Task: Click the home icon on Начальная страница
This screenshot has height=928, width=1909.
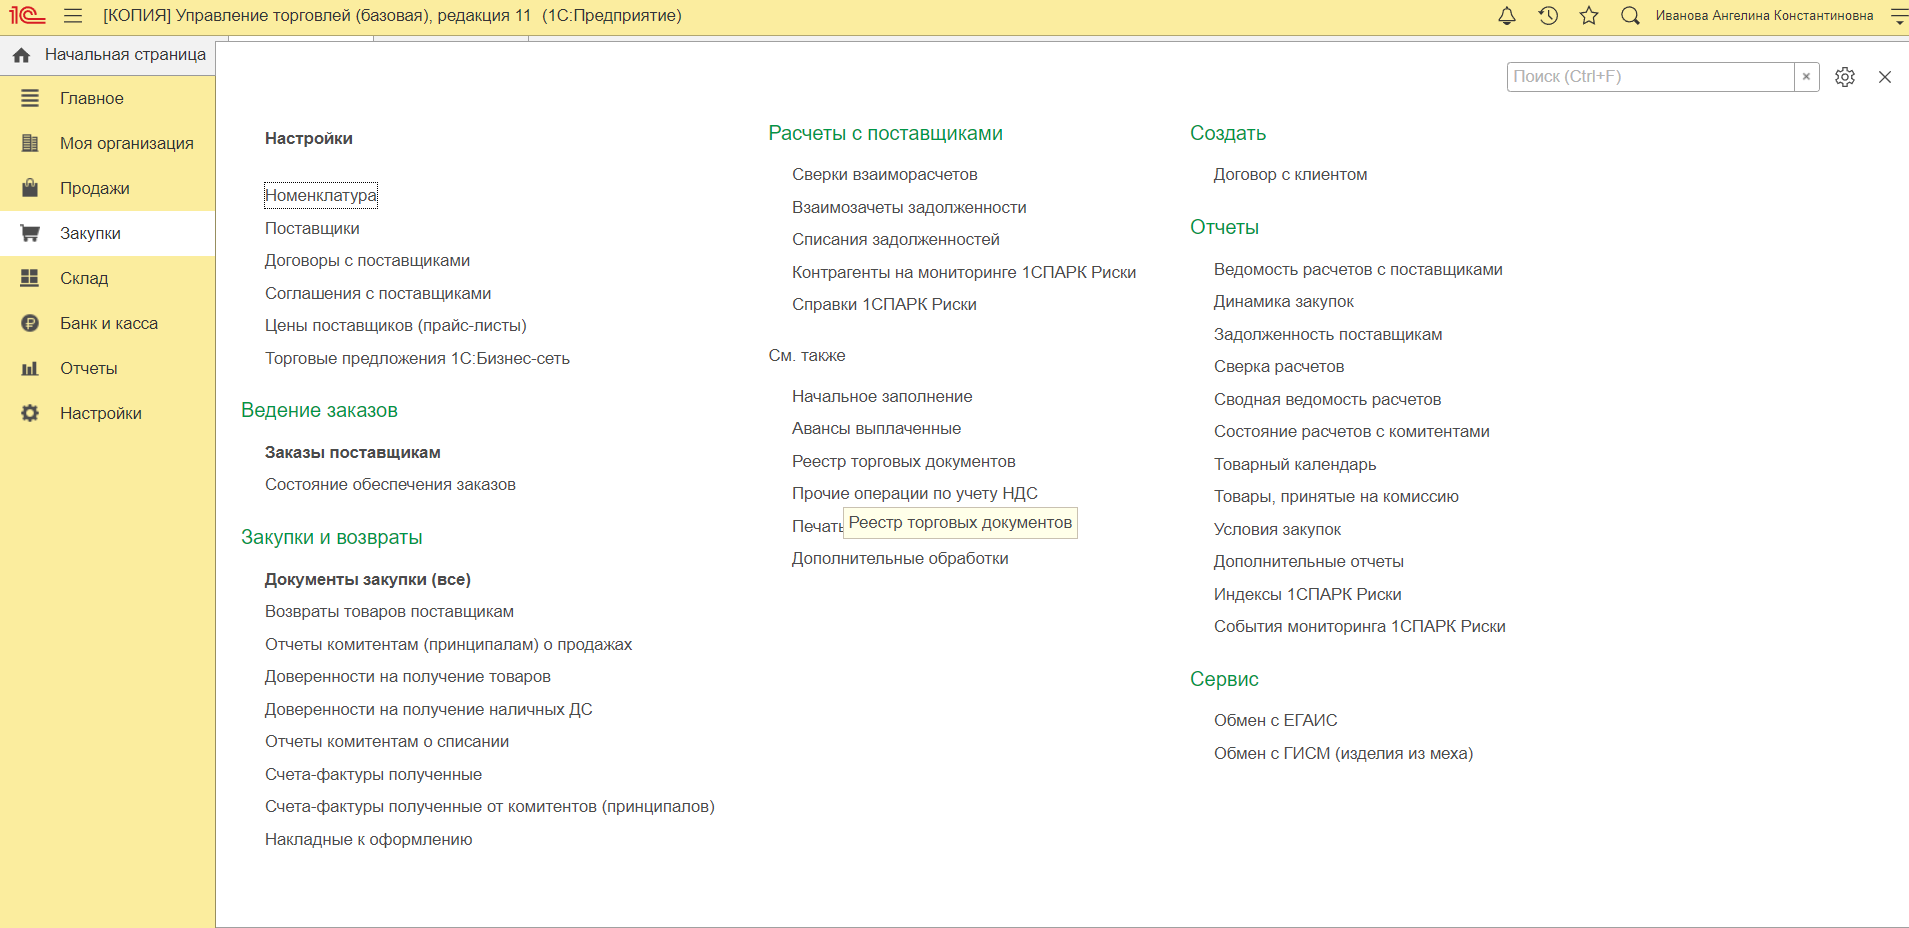Action: click(22, 55)
